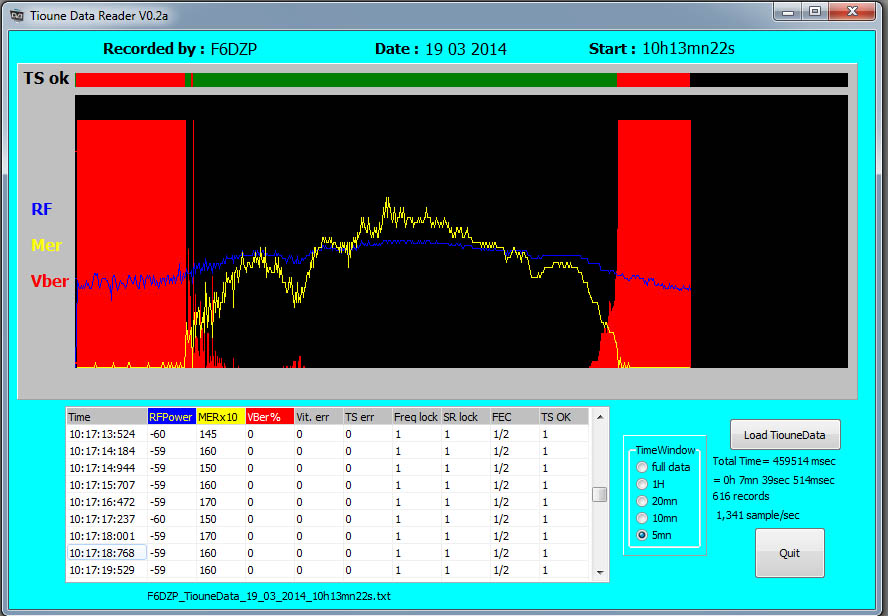Click the table's vertical scrollbar thumb

(x=601, y=492)
